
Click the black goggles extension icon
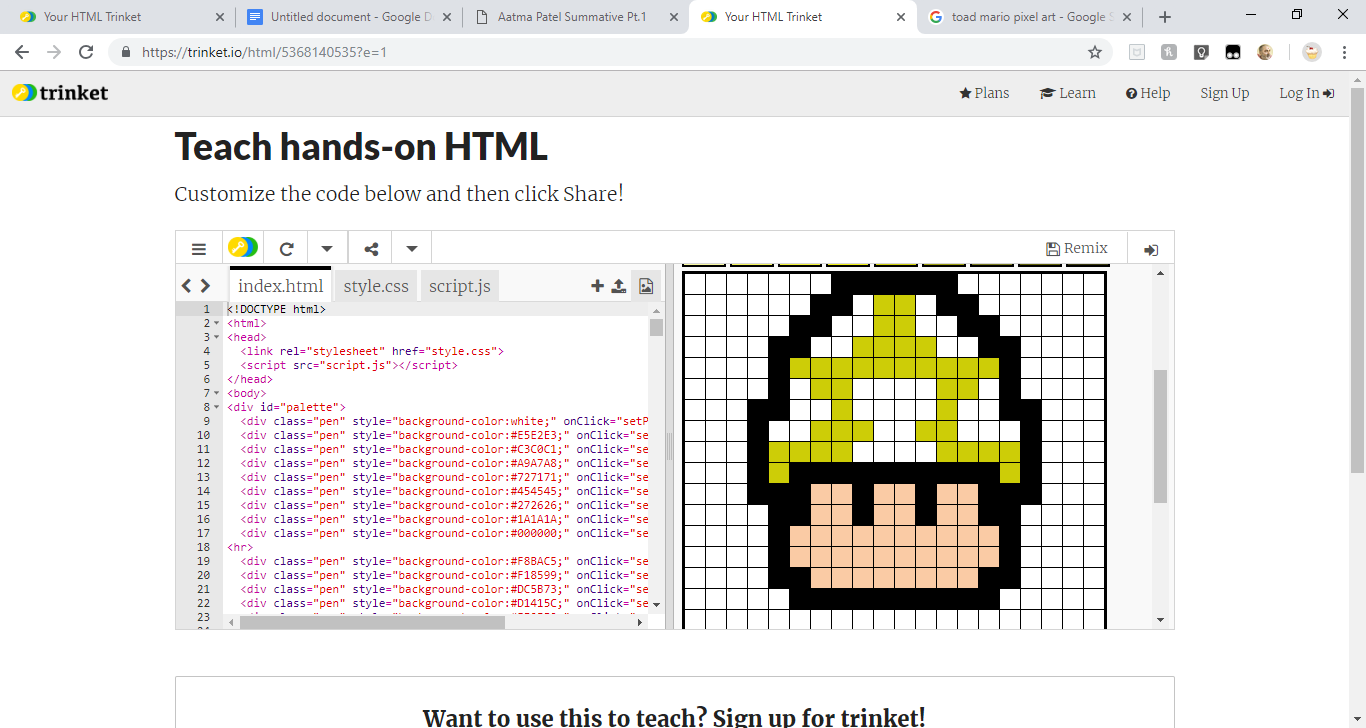coord(1233,52)
